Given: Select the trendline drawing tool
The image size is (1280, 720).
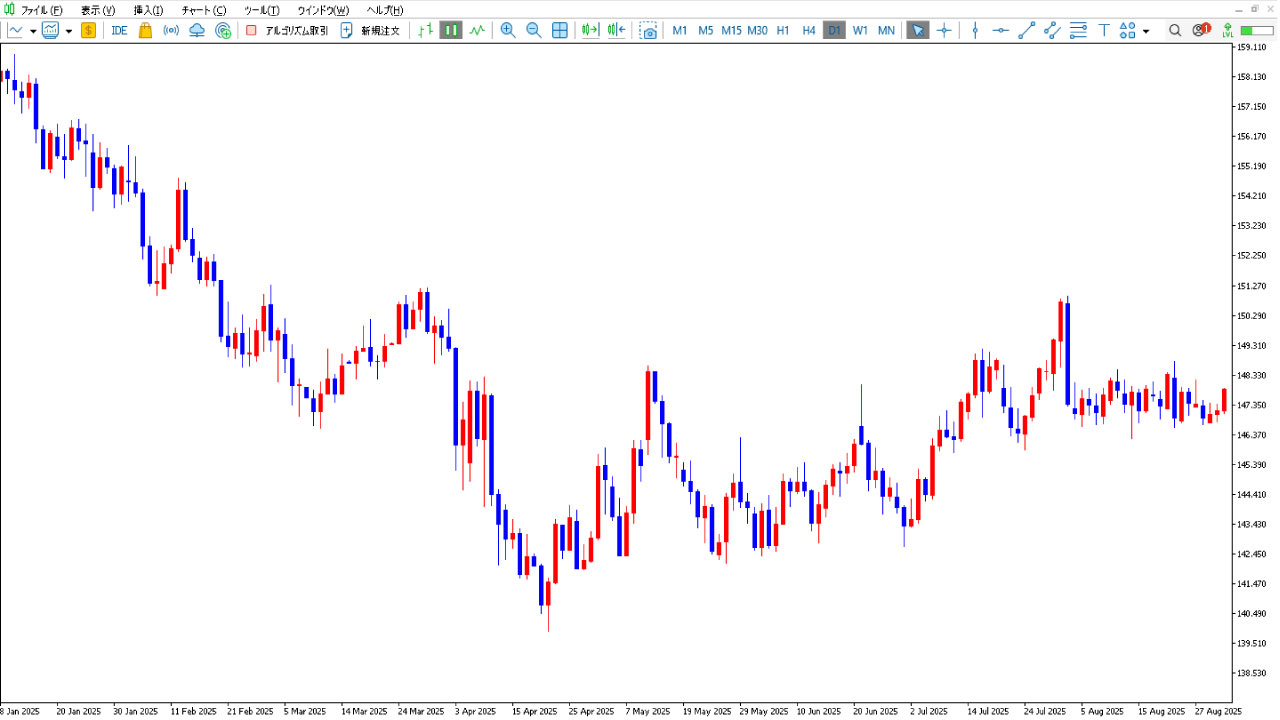Looking at the screenshot, I should 1024,30.
